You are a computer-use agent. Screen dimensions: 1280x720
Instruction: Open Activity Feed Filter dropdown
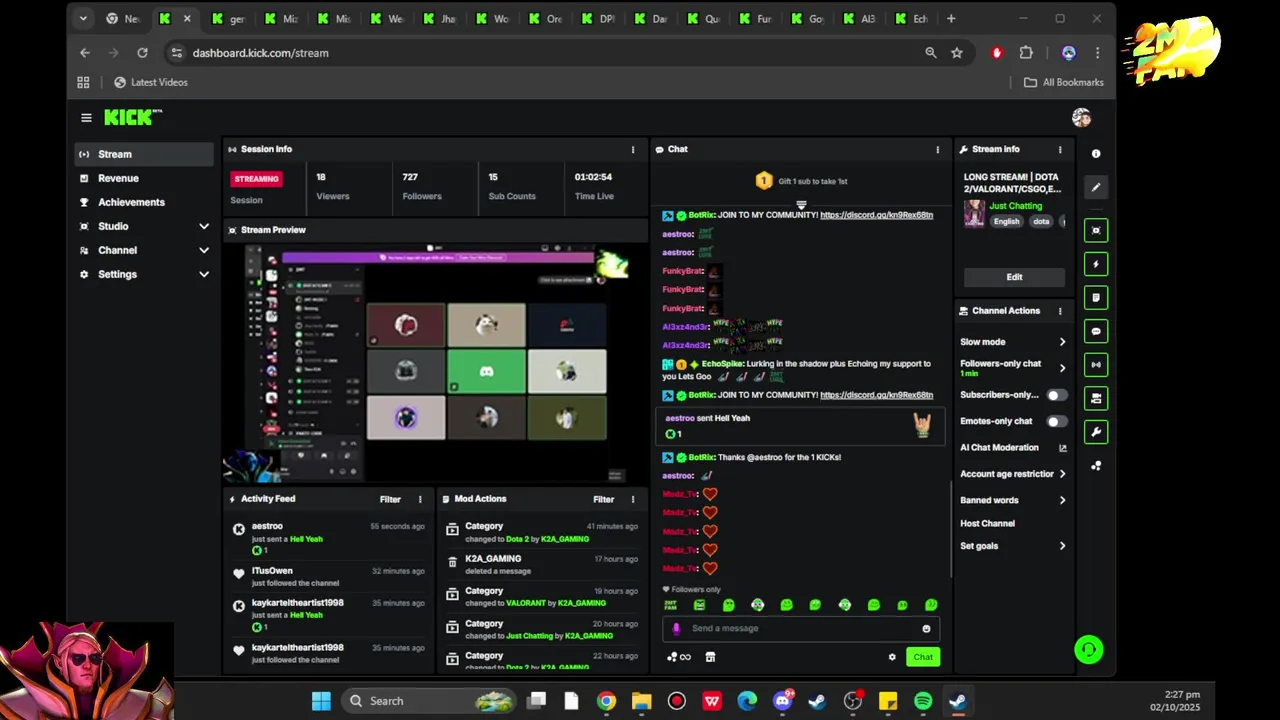click(390, 499)
